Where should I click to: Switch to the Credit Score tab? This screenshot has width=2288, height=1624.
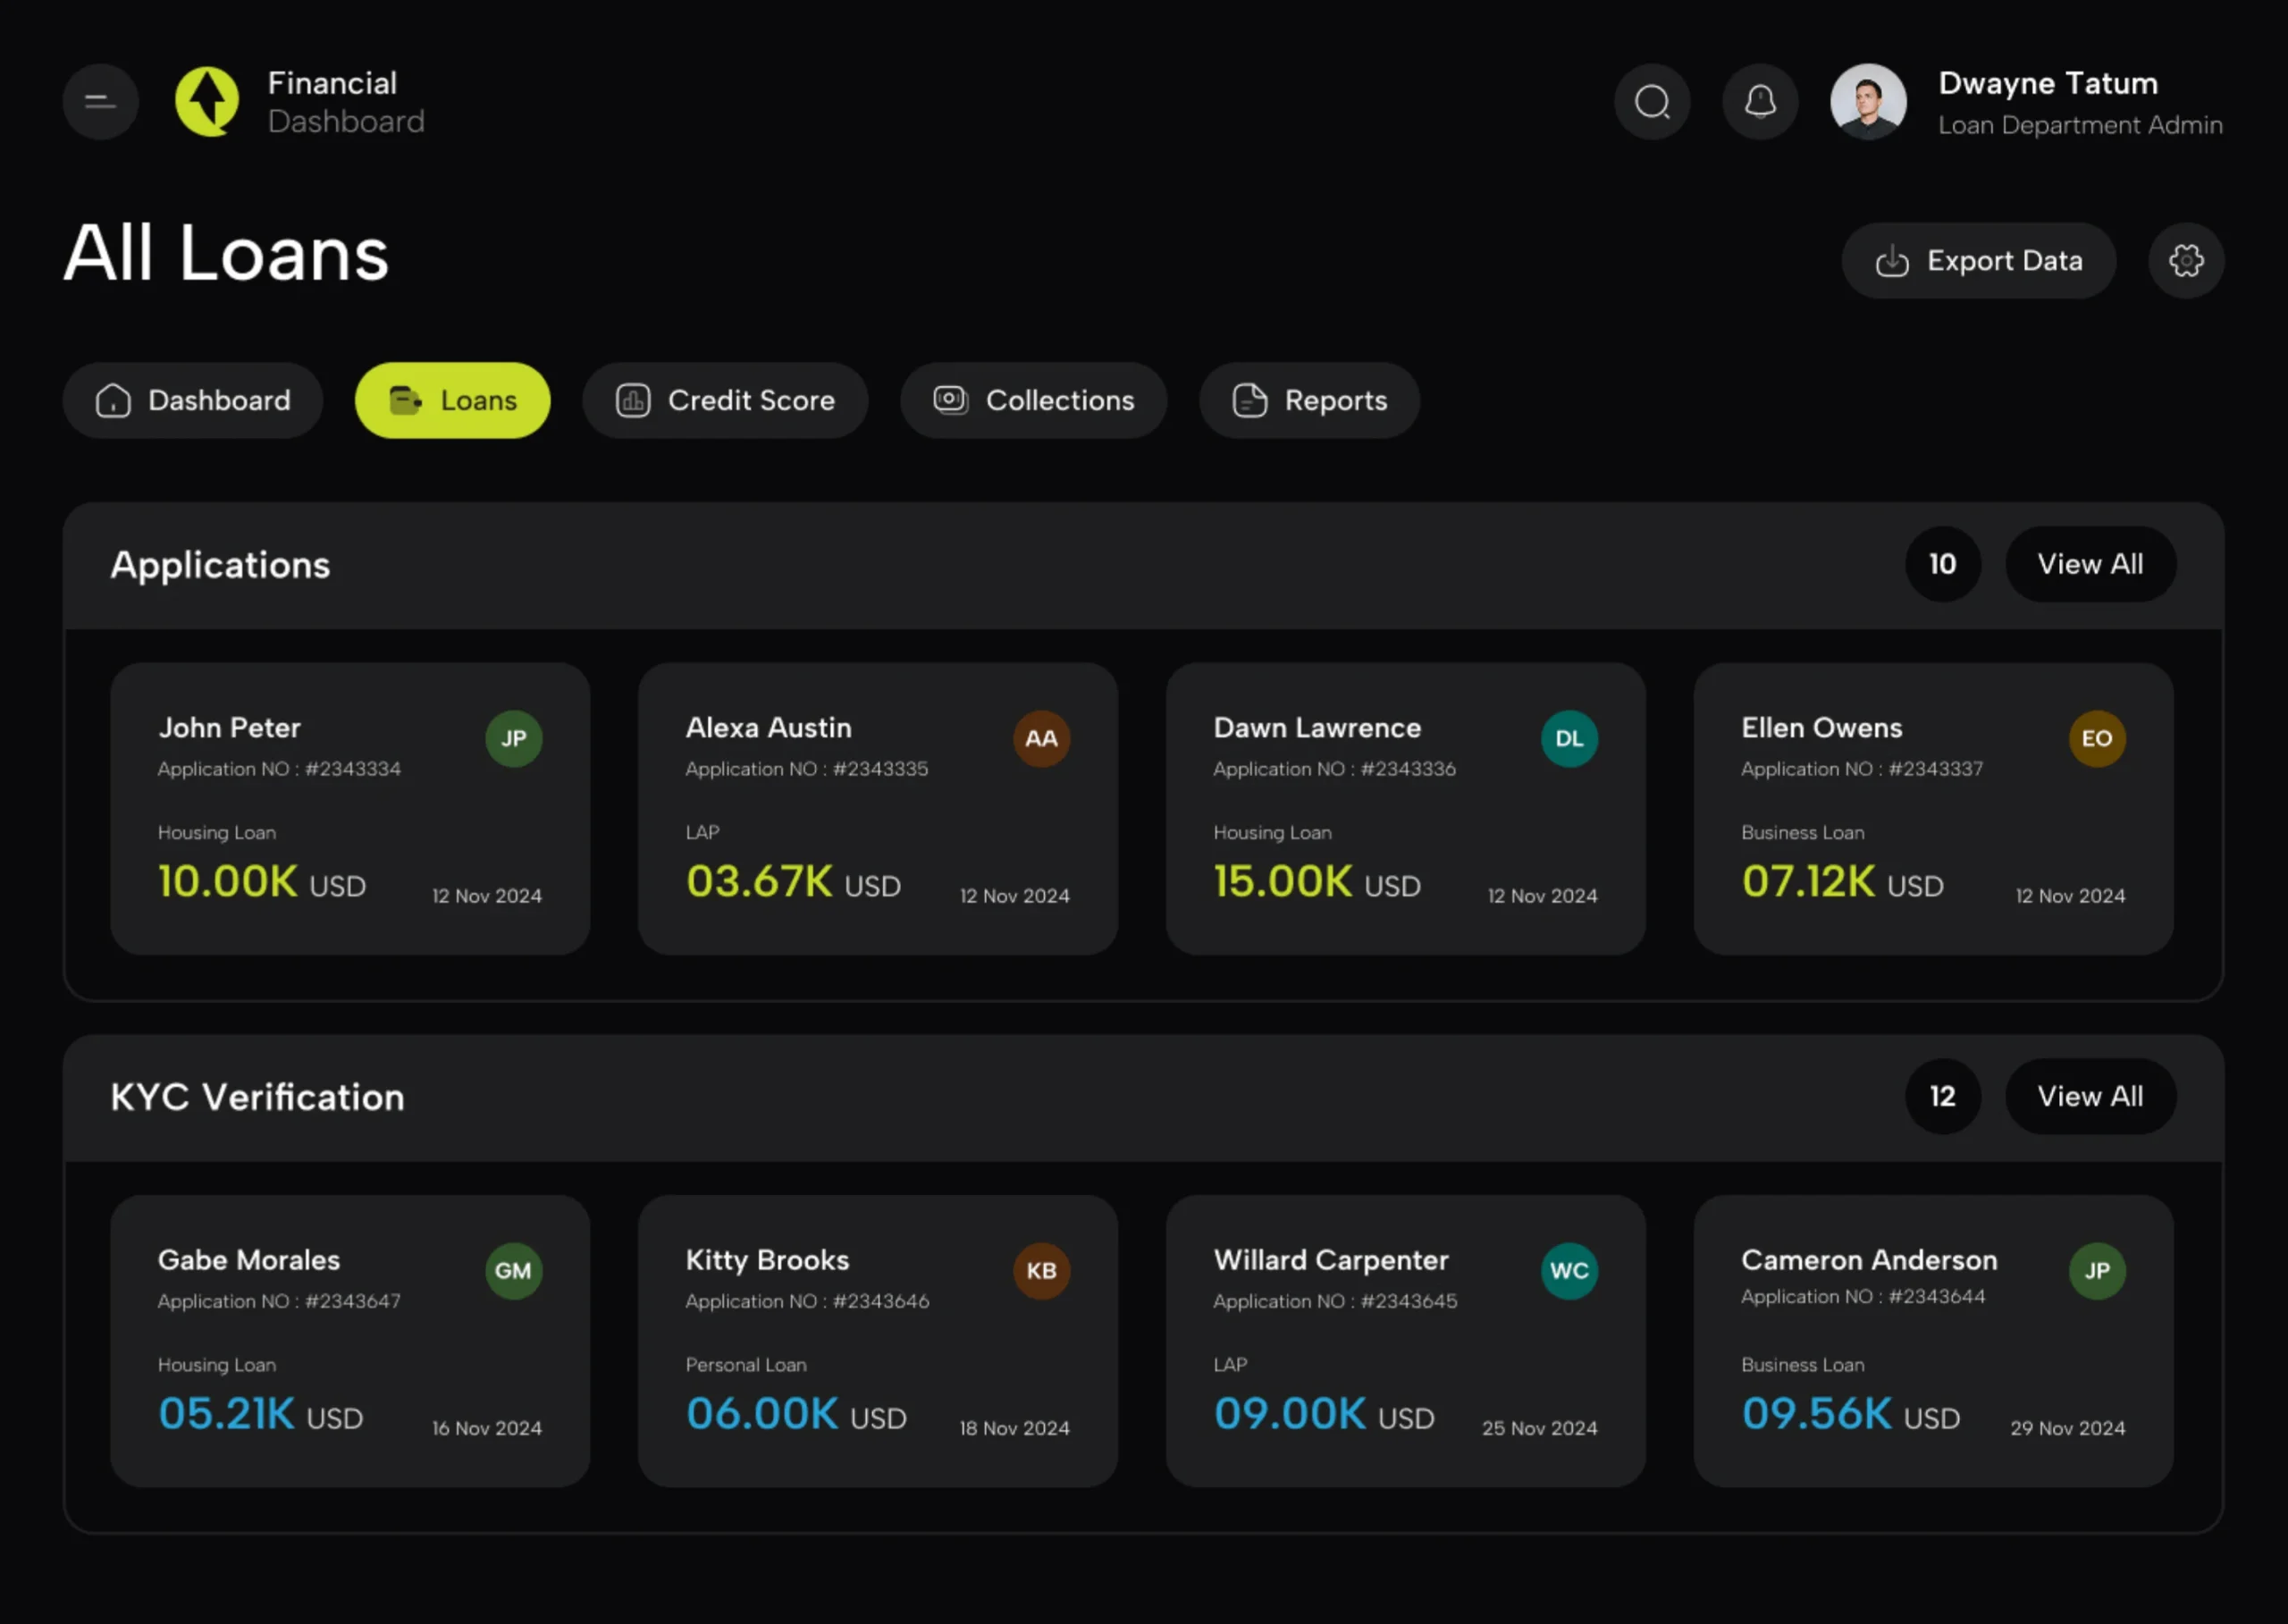click(725, 401)
